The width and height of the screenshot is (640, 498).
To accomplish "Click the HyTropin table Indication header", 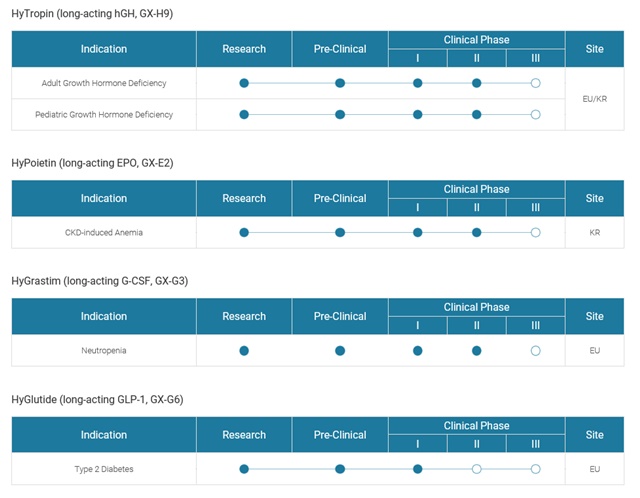I will 104,49.
